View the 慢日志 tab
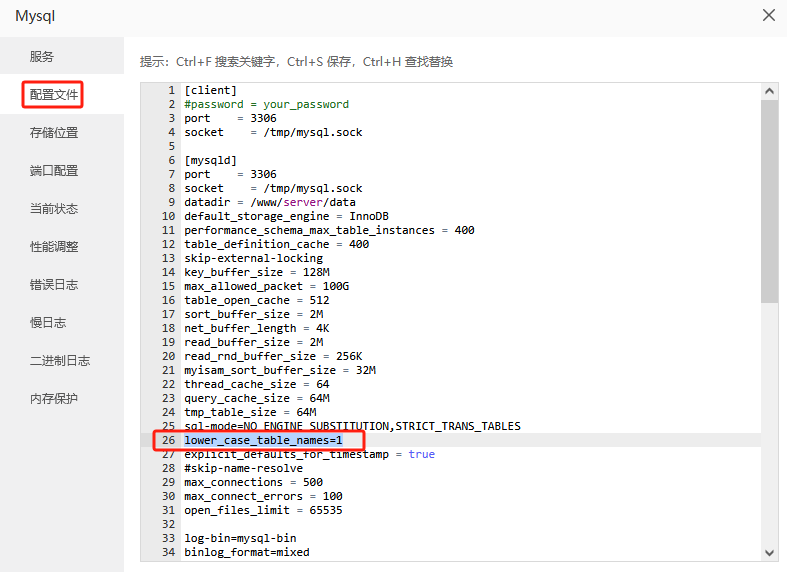 [48, 323]
